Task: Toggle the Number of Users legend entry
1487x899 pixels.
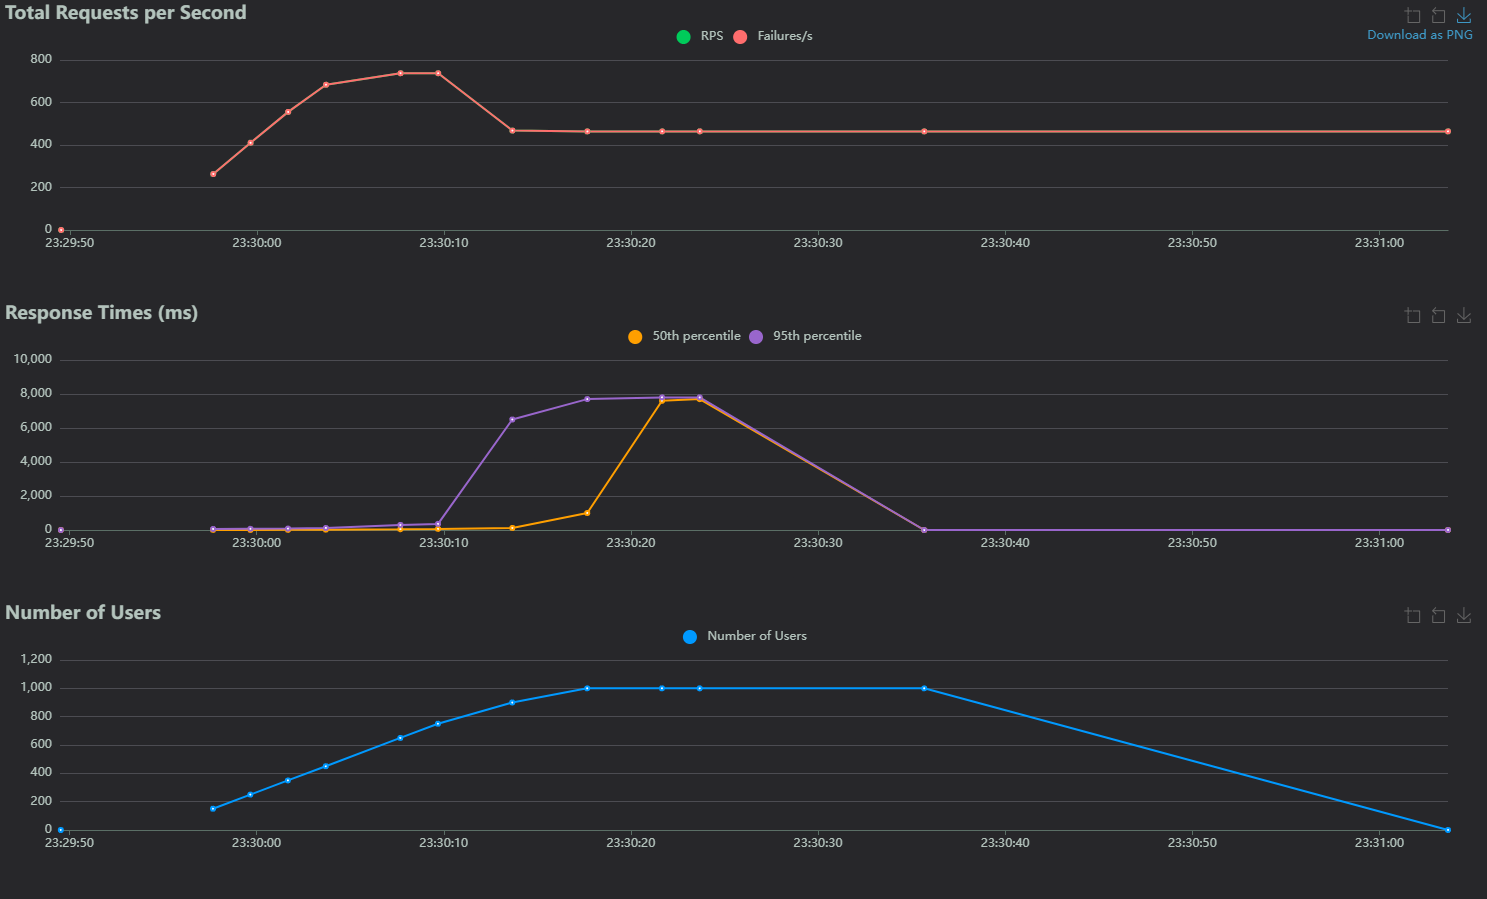Action: [745, 636]
